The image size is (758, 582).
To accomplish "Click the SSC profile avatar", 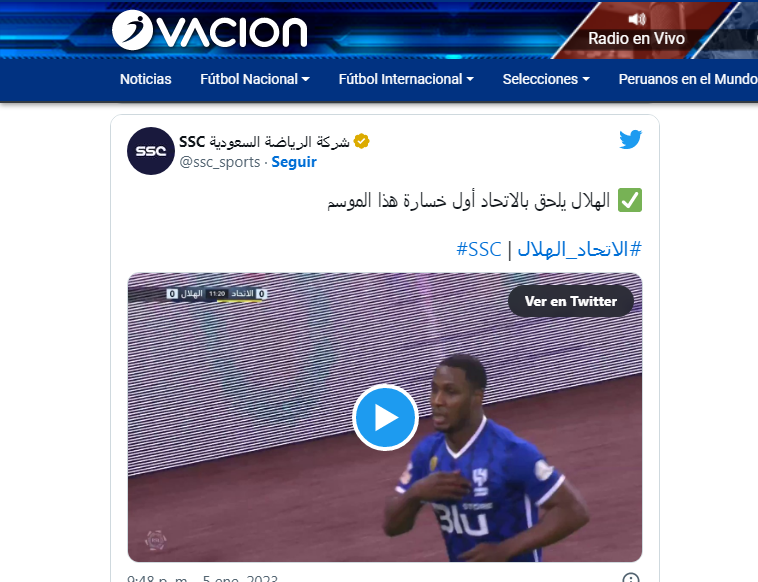I will click(150, 151).
